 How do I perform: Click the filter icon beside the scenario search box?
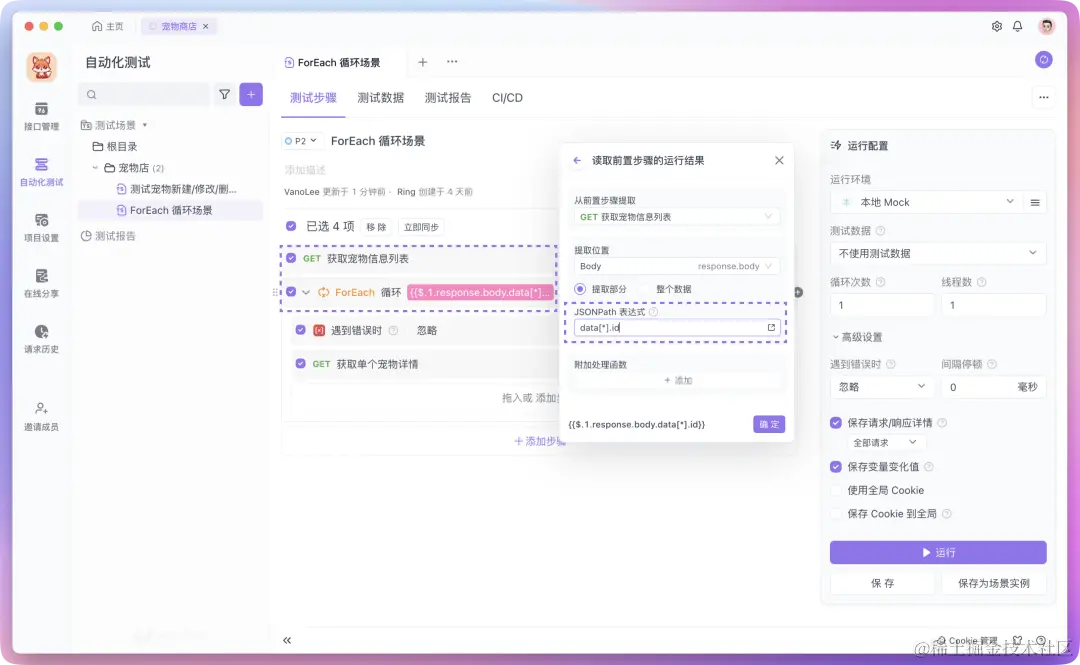click(x=224, y=94)
